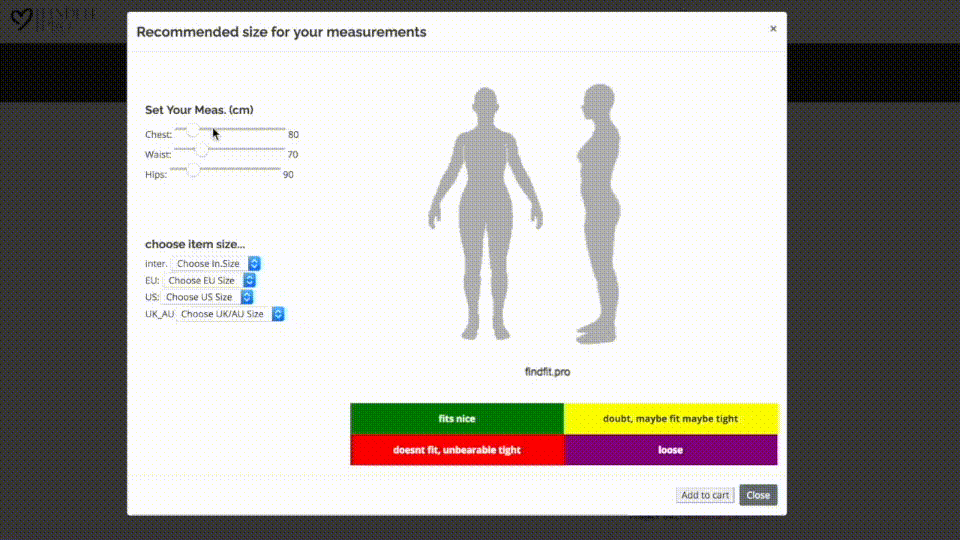This screenshot has width=960, height=540.
Task: Click the Chest slider handle
Action: (x=193, y=132)
